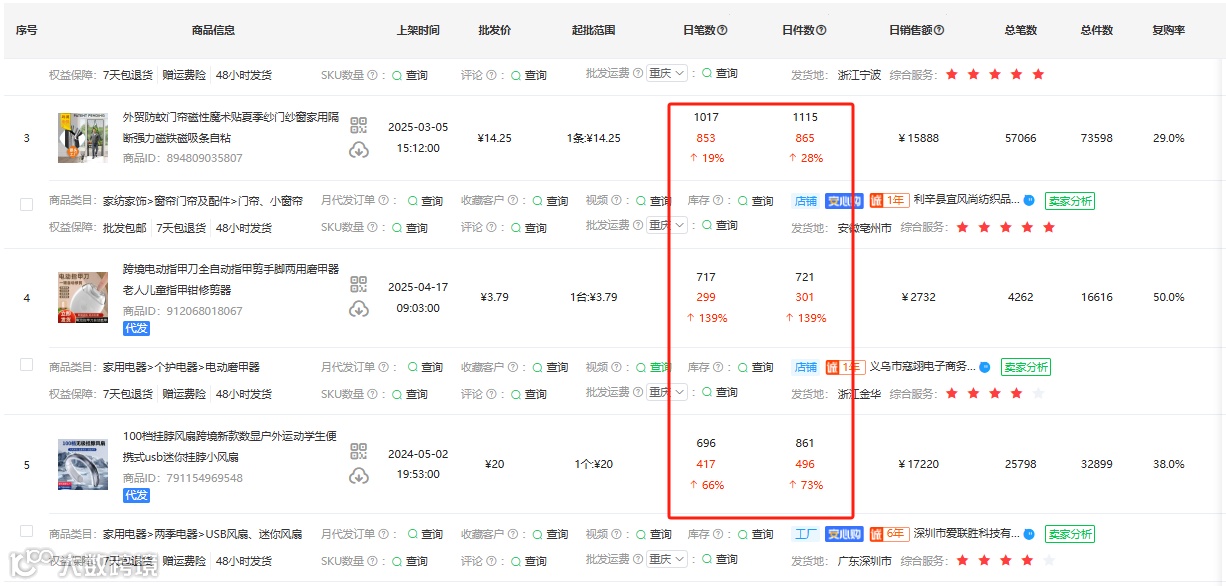Screen dimensions: 1226x586
Task: Click help icon beside 日笔数 header
Action: pyautogui.click(x=723, y=30)
